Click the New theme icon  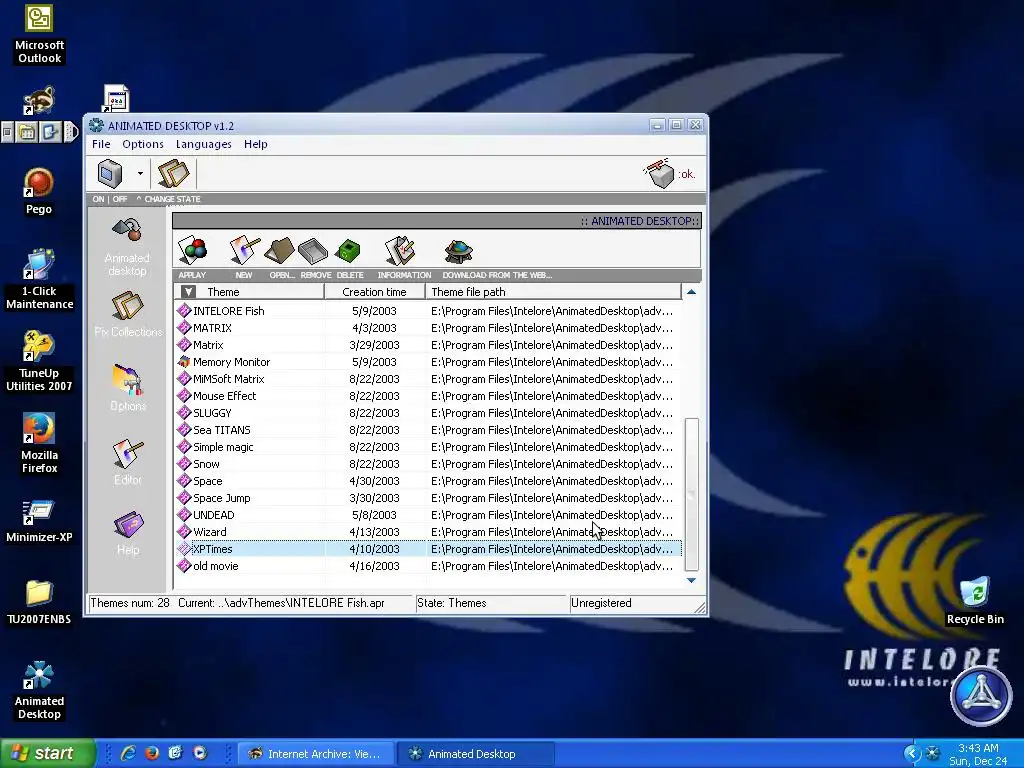244,251
